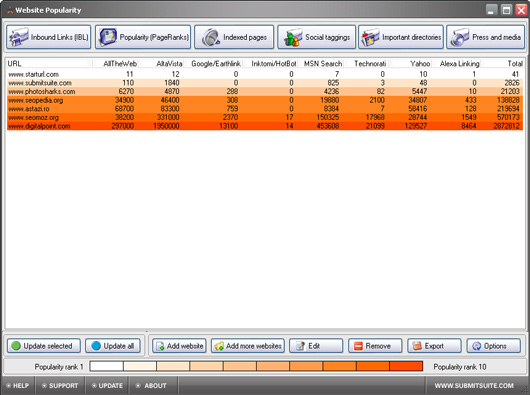Screen dimensions: 530x395
Task: Remove the selected website
Action: point(375,346)
